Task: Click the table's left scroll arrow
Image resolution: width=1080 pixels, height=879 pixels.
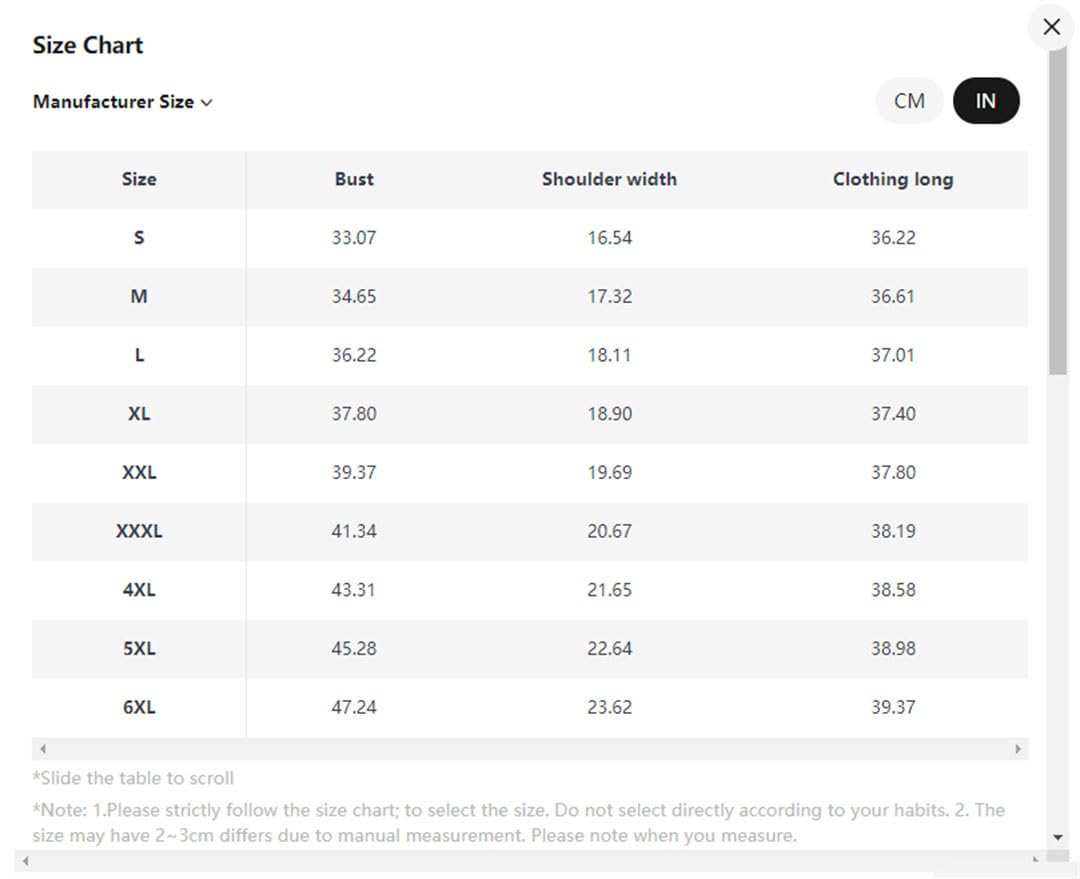Action: 43,749
